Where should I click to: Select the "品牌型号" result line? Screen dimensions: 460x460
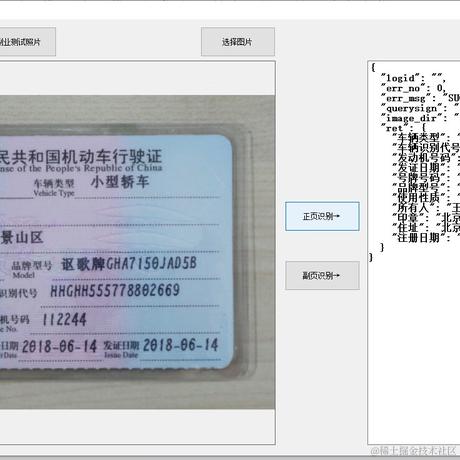pos(426,187)
